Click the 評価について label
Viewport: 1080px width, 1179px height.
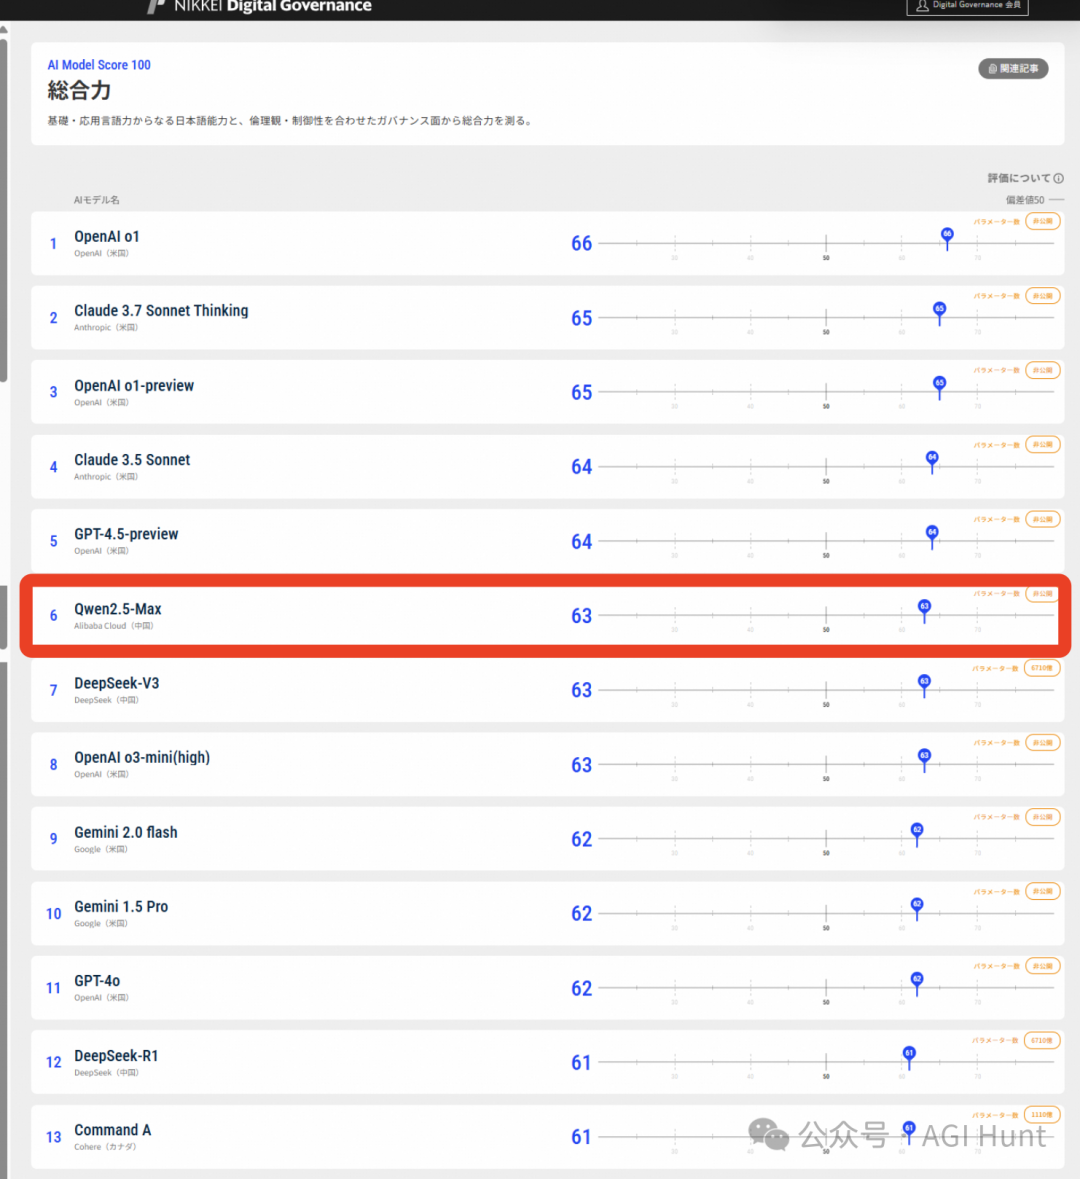point(1018,178)
